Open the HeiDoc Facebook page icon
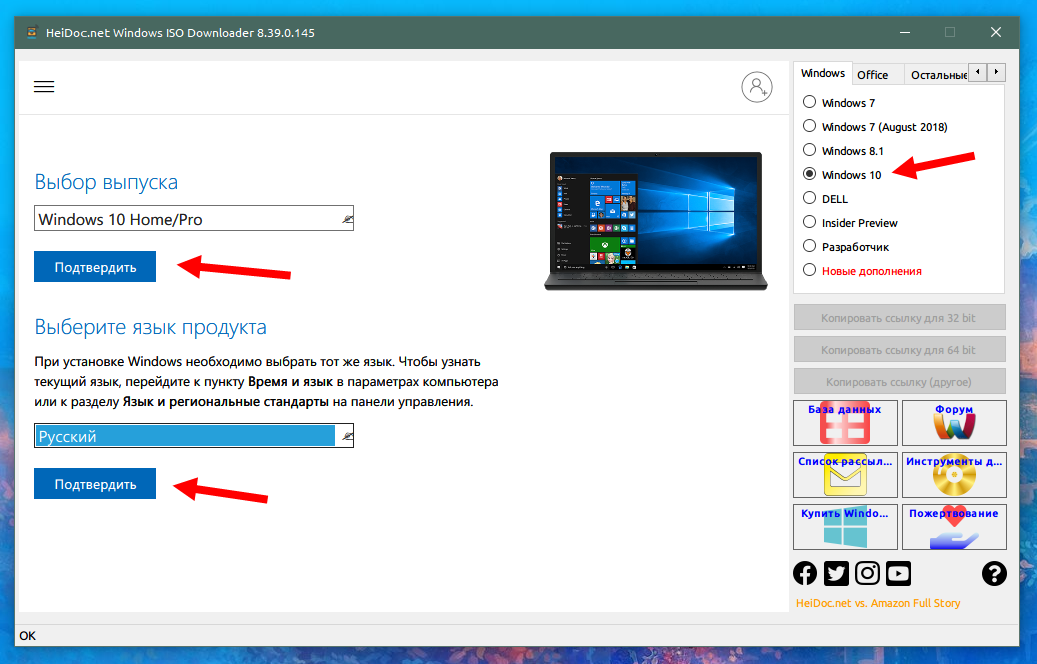The image size is (1037, 664). (805, 573)
